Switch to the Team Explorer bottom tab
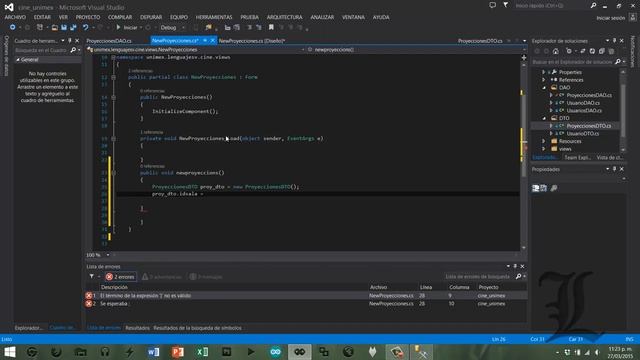Screen dimensions: 640x360 (x=577, y=158)
